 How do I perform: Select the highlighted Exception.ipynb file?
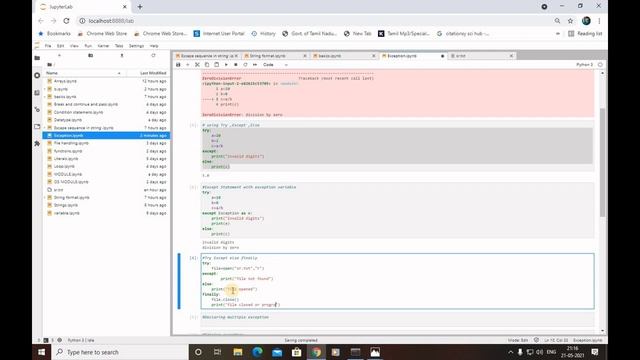(106, 136)
